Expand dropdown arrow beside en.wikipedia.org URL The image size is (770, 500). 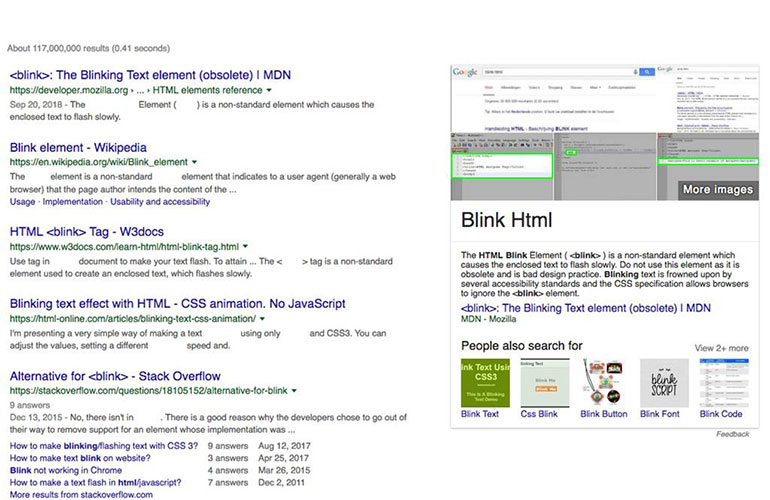(x=194, y=162)
